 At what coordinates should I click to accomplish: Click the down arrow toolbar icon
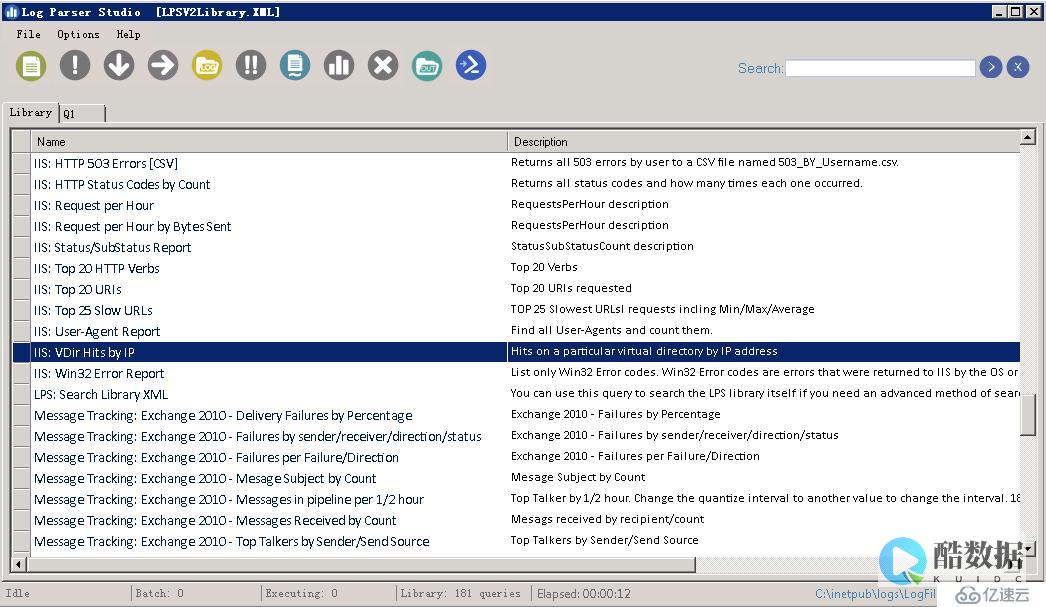[x=119, y=65]
